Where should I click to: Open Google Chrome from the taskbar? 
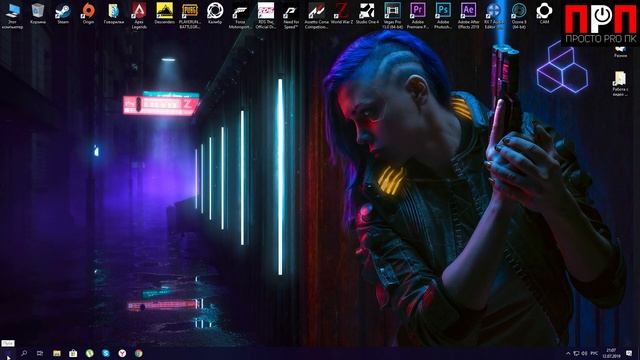pos(138,353)
